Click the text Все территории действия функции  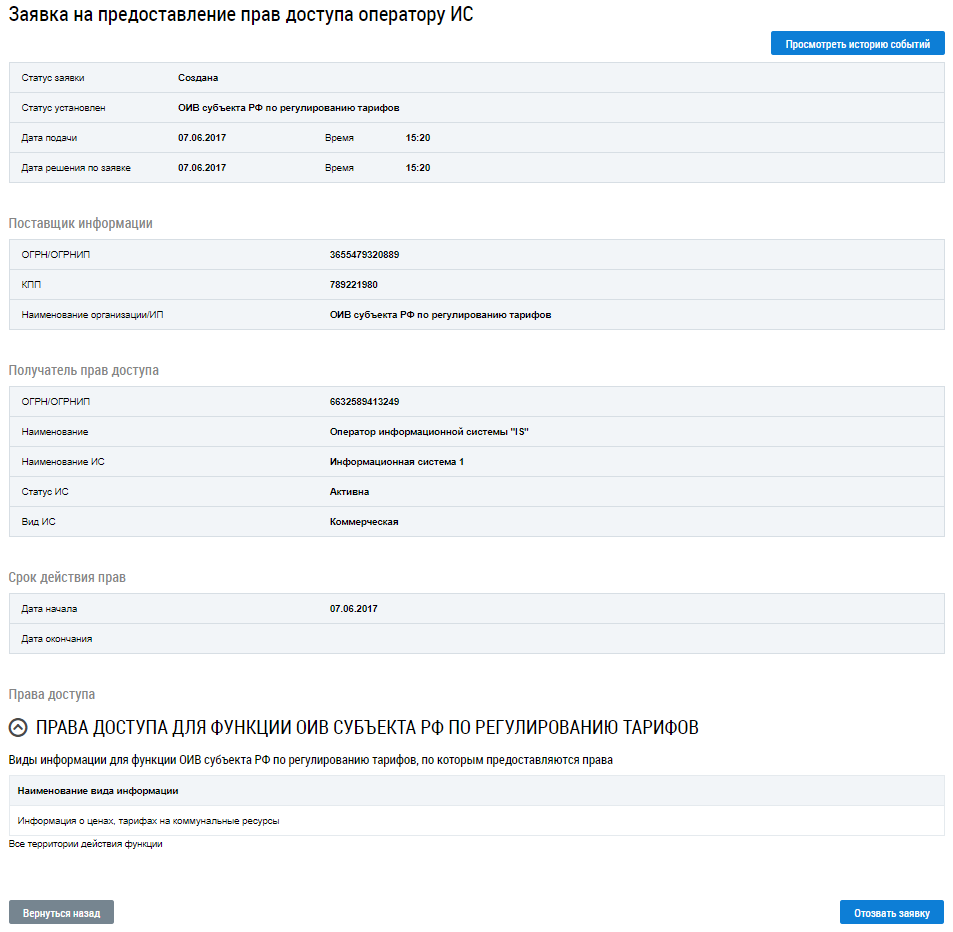pyautogui.click(x=86, y=844)
